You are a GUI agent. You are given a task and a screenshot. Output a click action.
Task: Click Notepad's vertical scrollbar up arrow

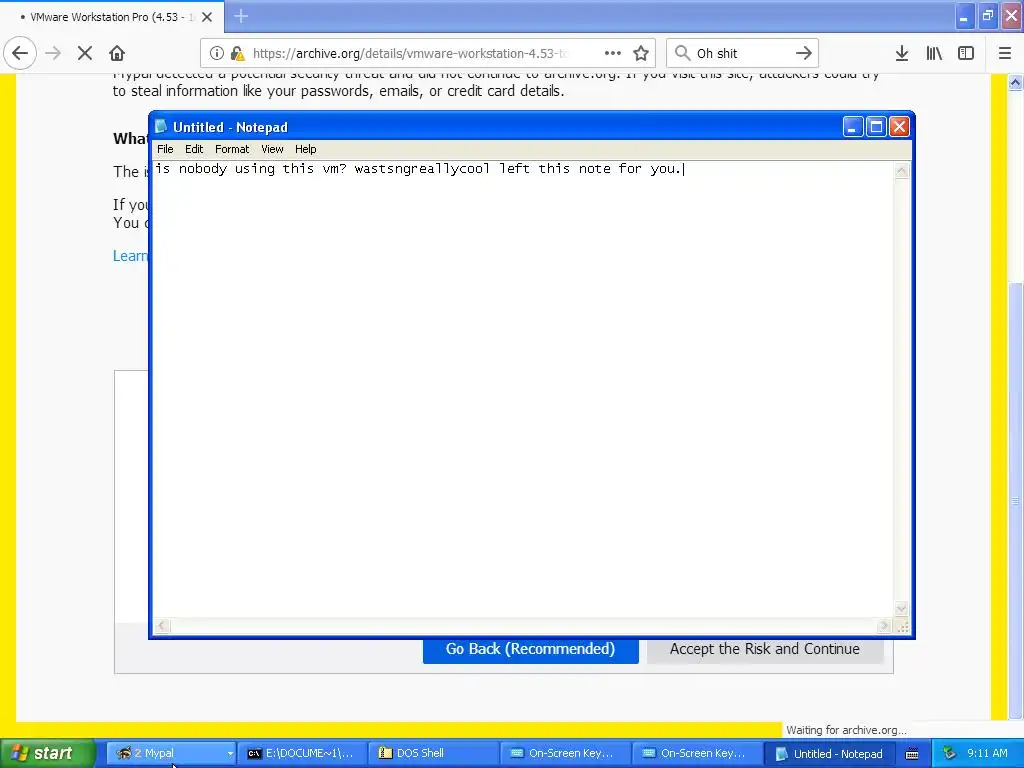[902, 171]
